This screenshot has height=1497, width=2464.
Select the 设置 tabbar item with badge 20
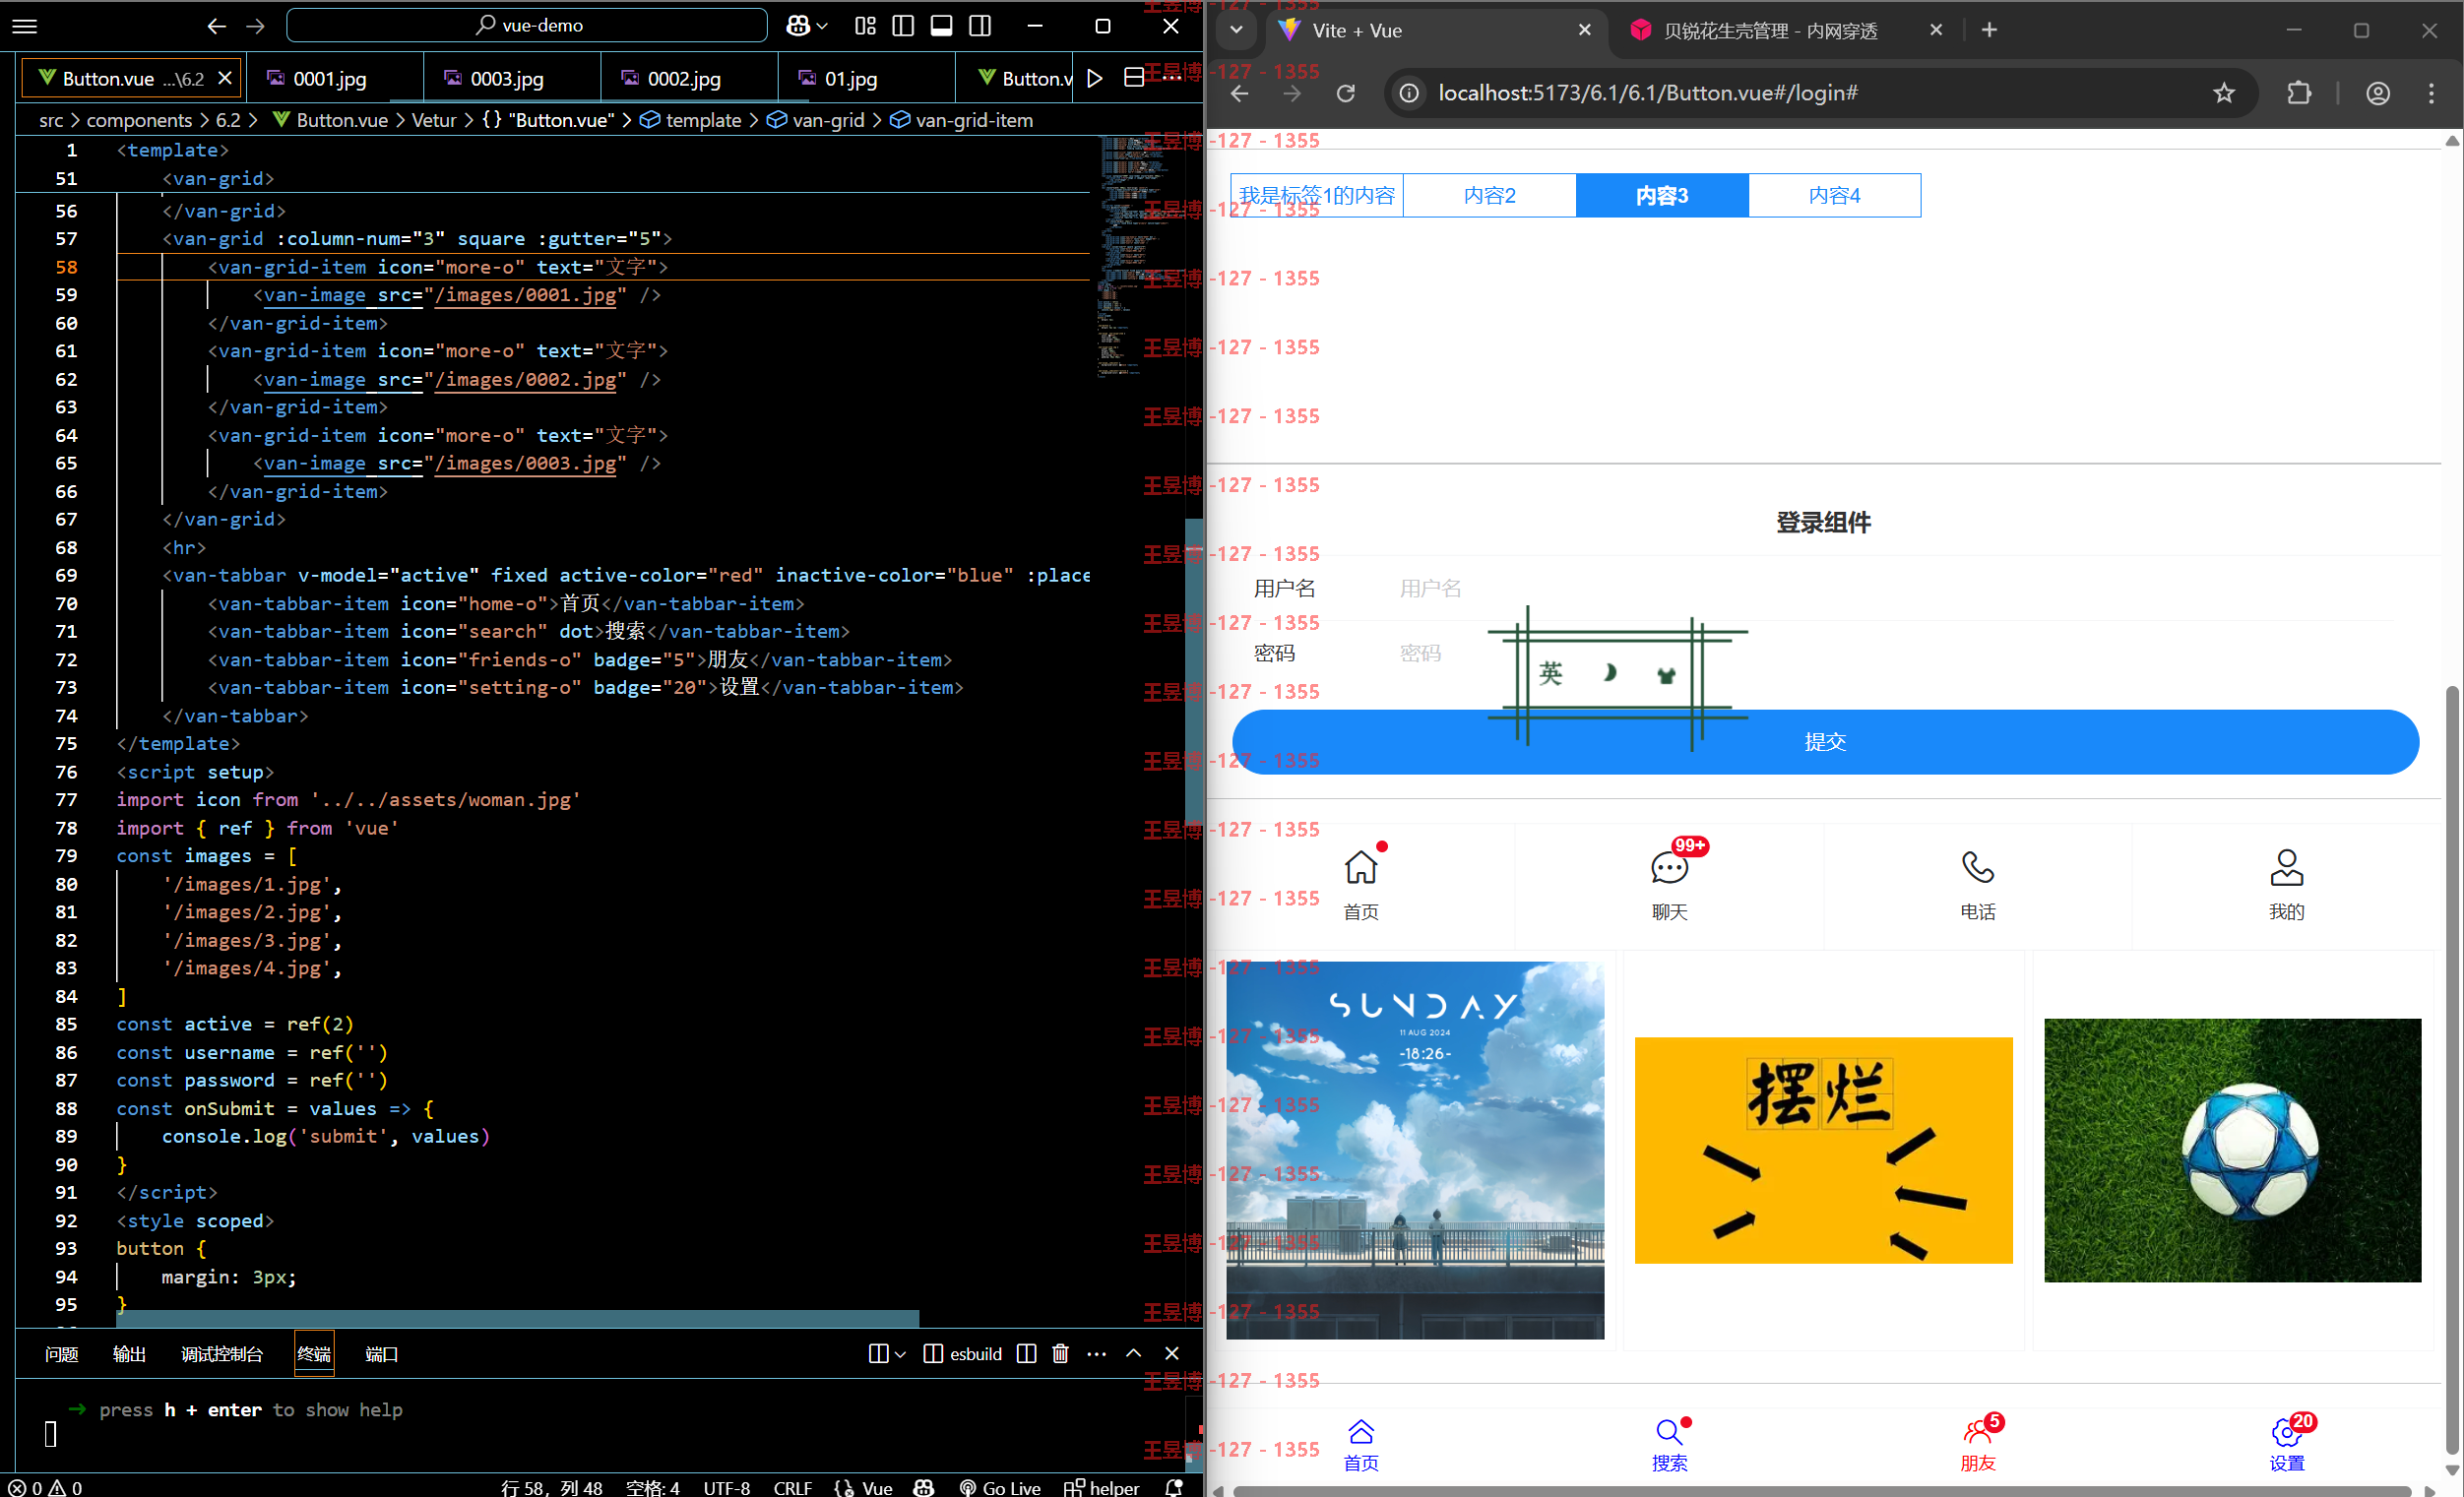point(2286,1444)
